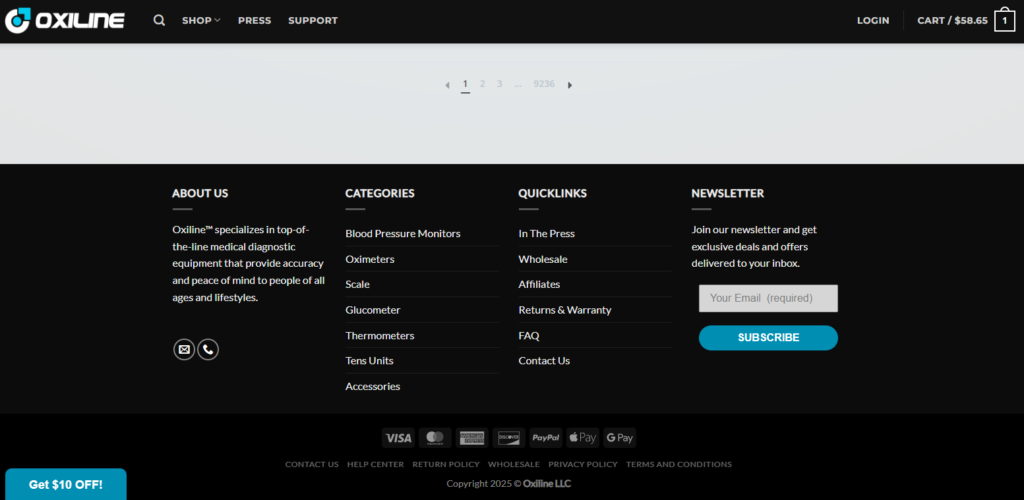
Task: Click the ABOUT US heading
Action: (200, 193)
